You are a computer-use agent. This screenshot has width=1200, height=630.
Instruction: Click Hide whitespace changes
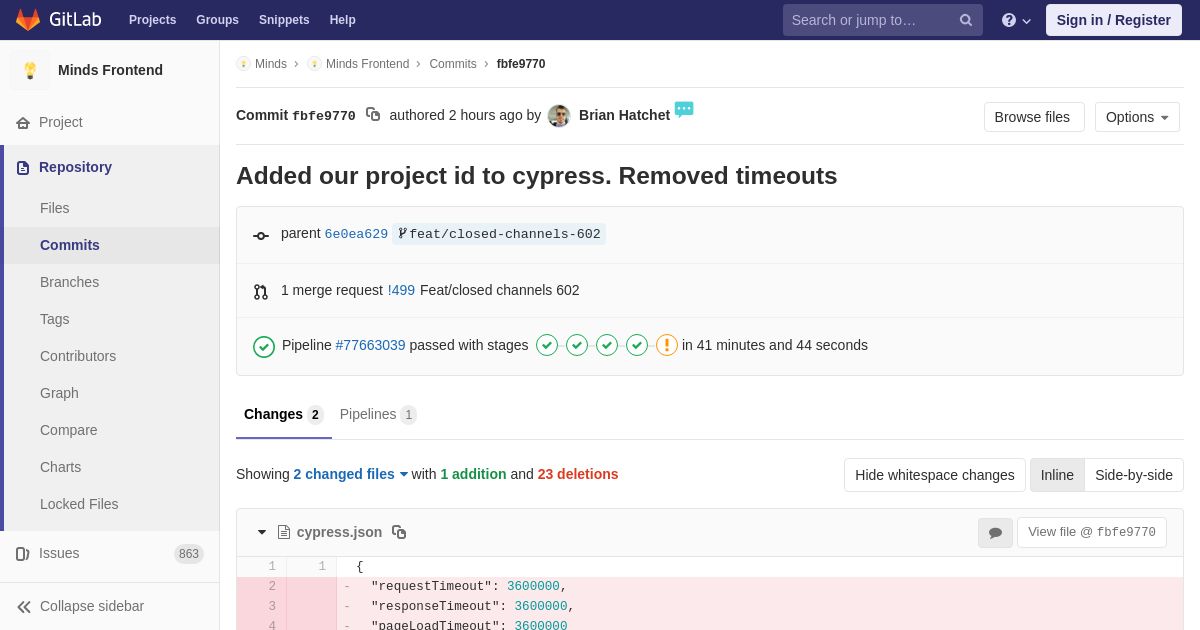tap(935, 475)
